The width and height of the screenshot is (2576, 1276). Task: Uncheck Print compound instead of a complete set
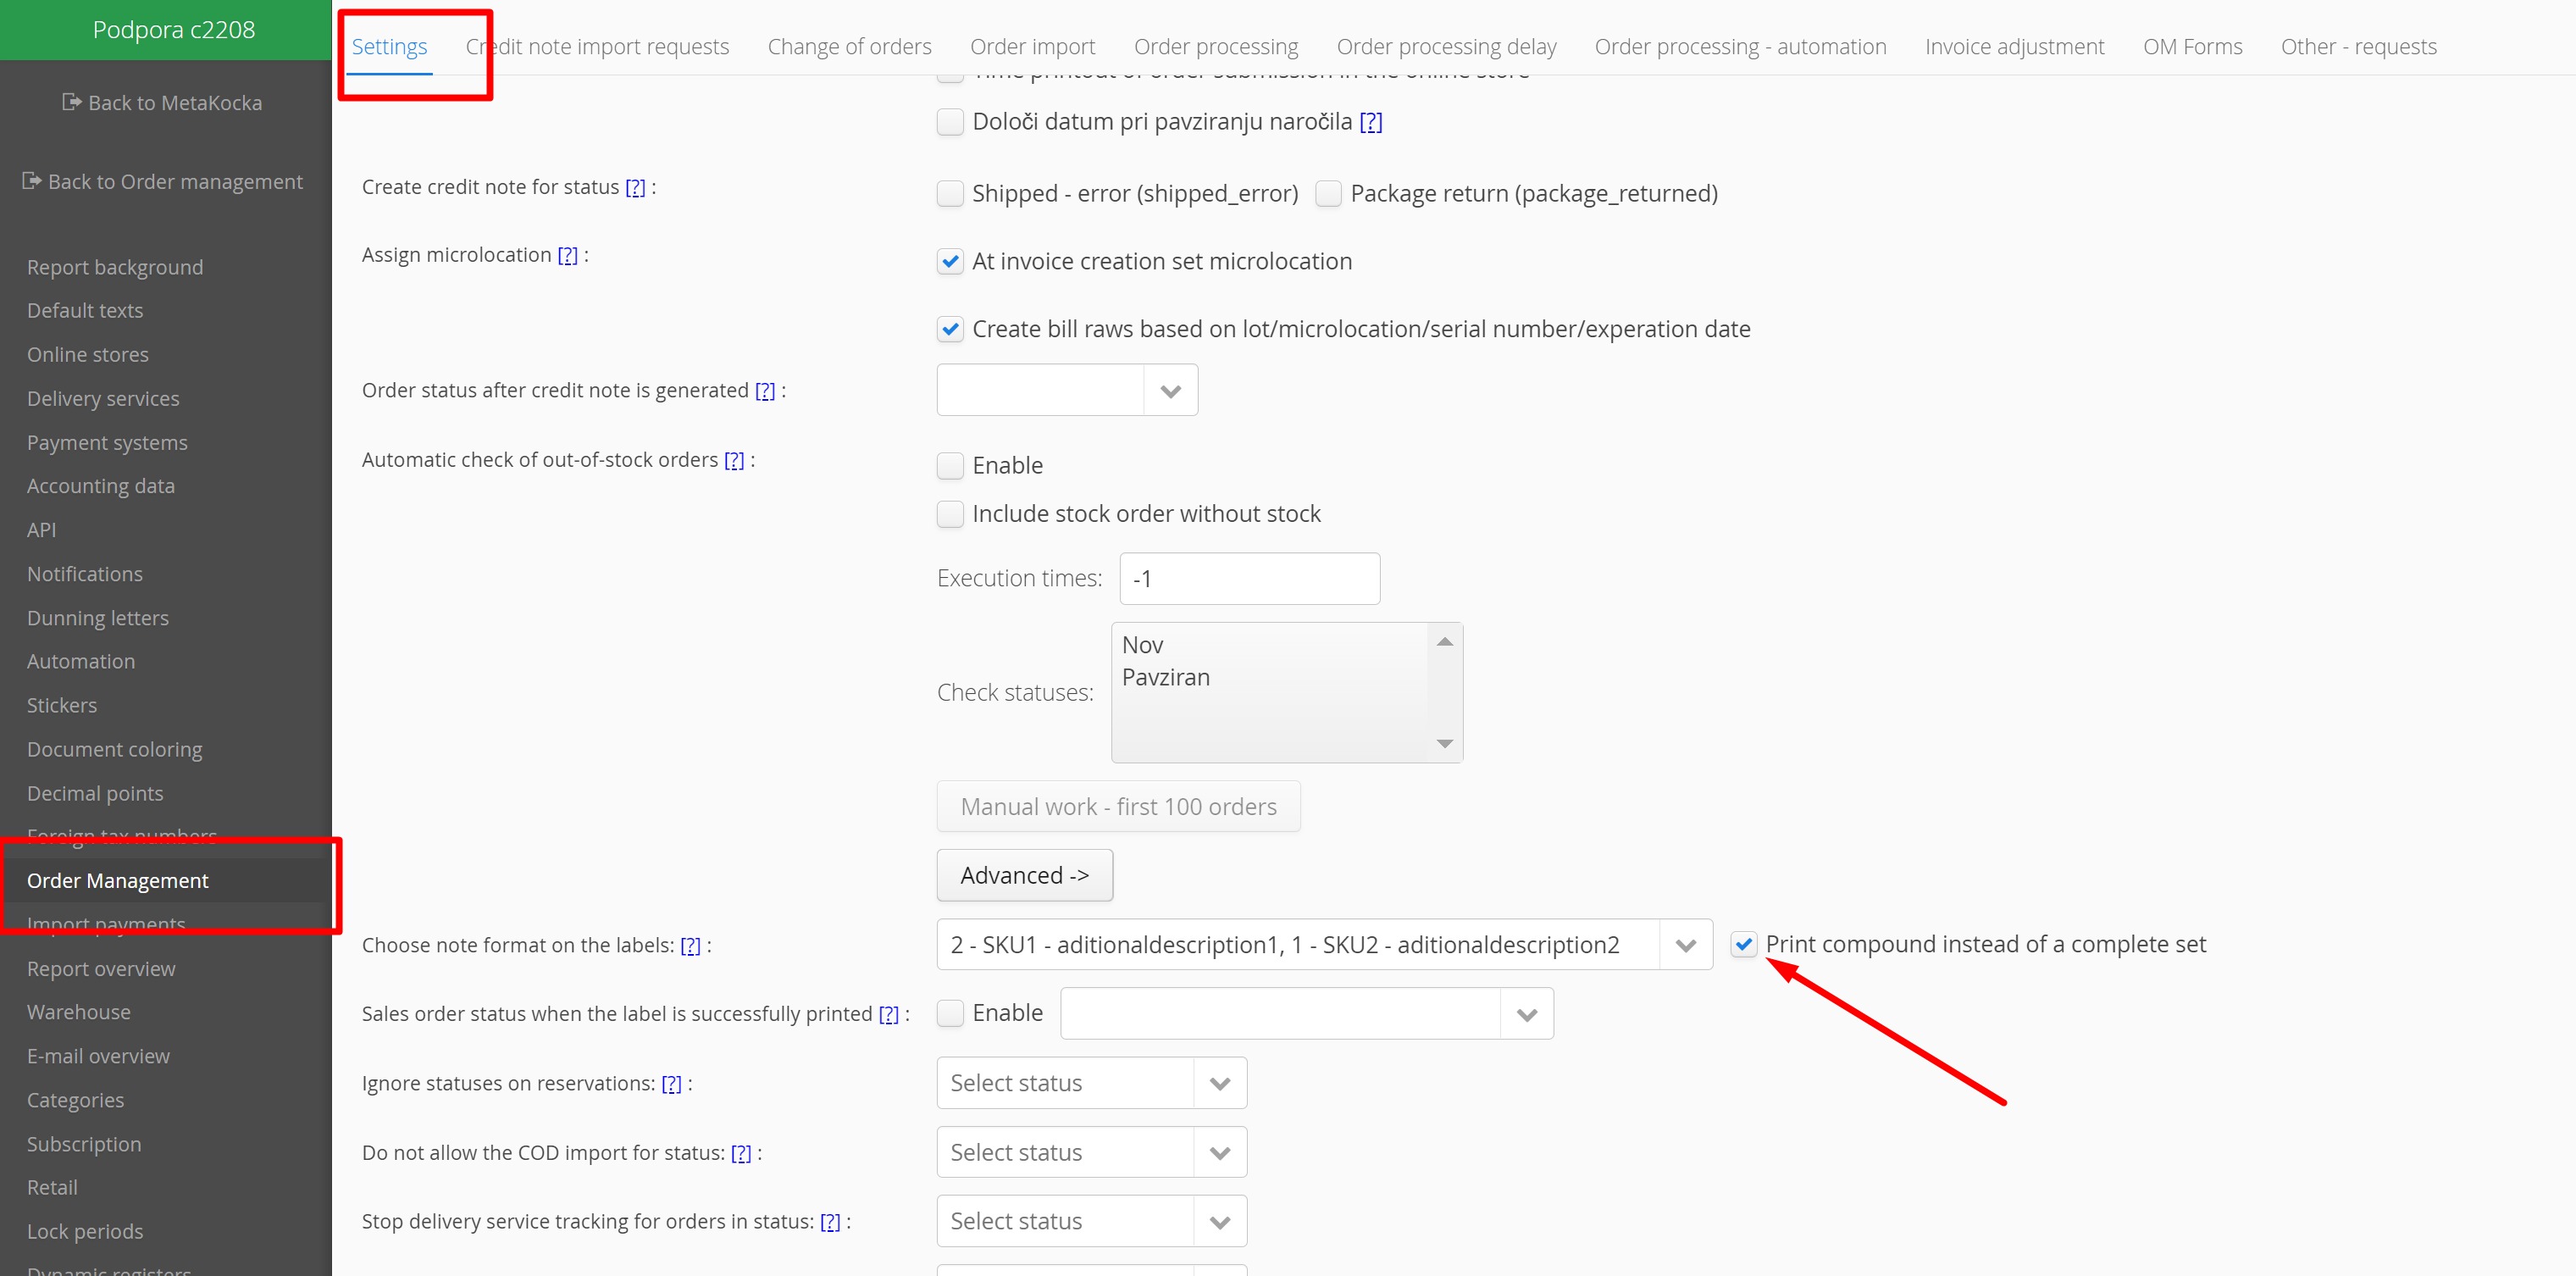[x=1743, y=944]
